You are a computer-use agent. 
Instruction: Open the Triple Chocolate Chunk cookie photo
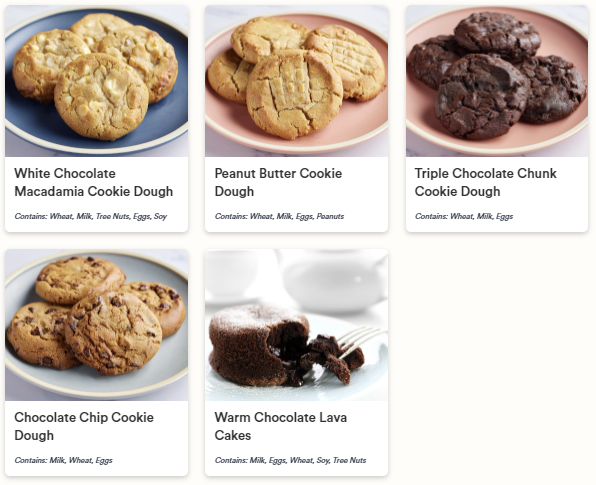point(497,81)
